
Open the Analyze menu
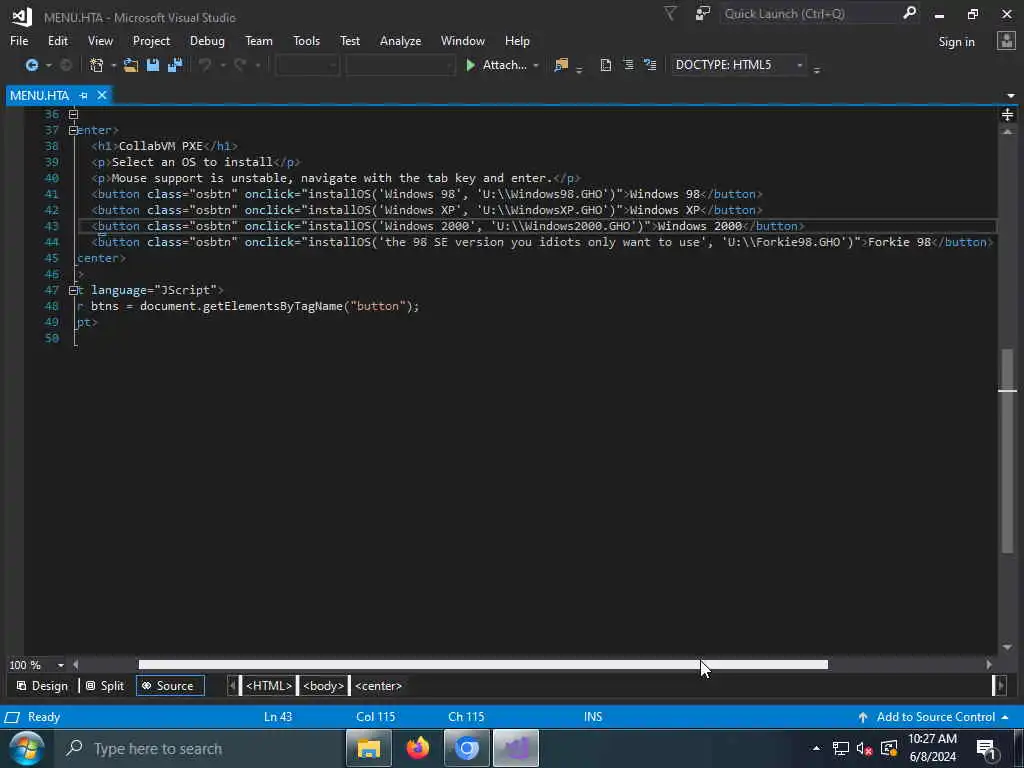click(x=400, y=40)
